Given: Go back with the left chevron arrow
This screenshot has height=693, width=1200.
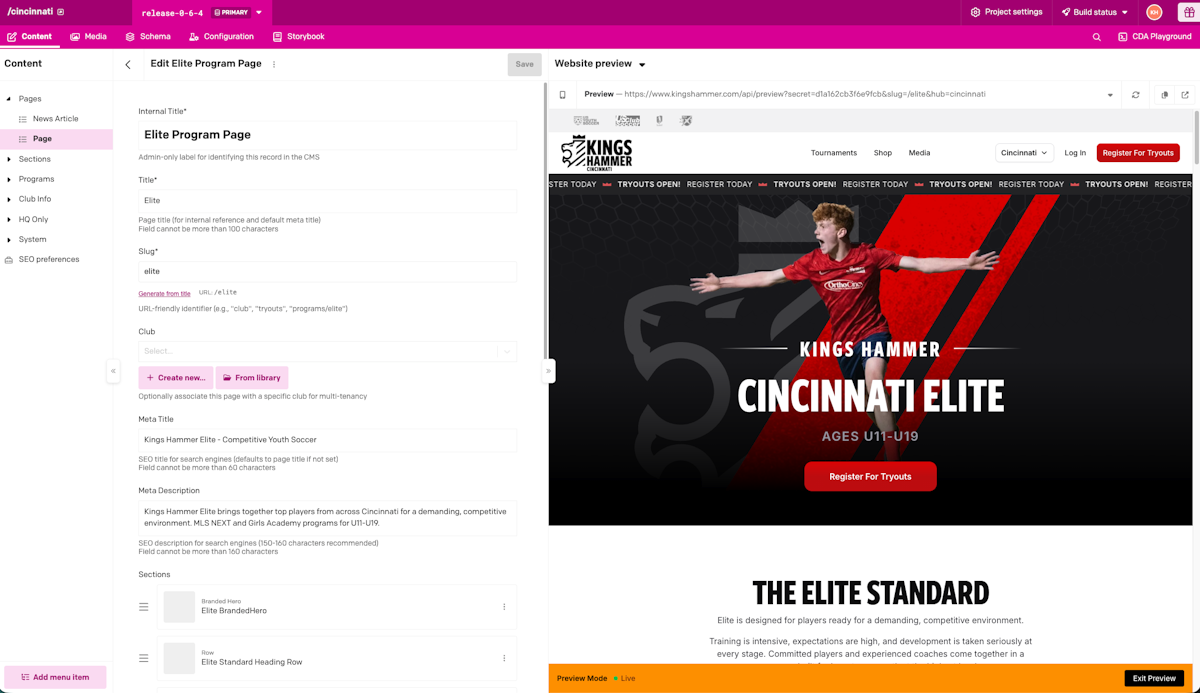Looking at the screenshot, I should tap(128, 64).
